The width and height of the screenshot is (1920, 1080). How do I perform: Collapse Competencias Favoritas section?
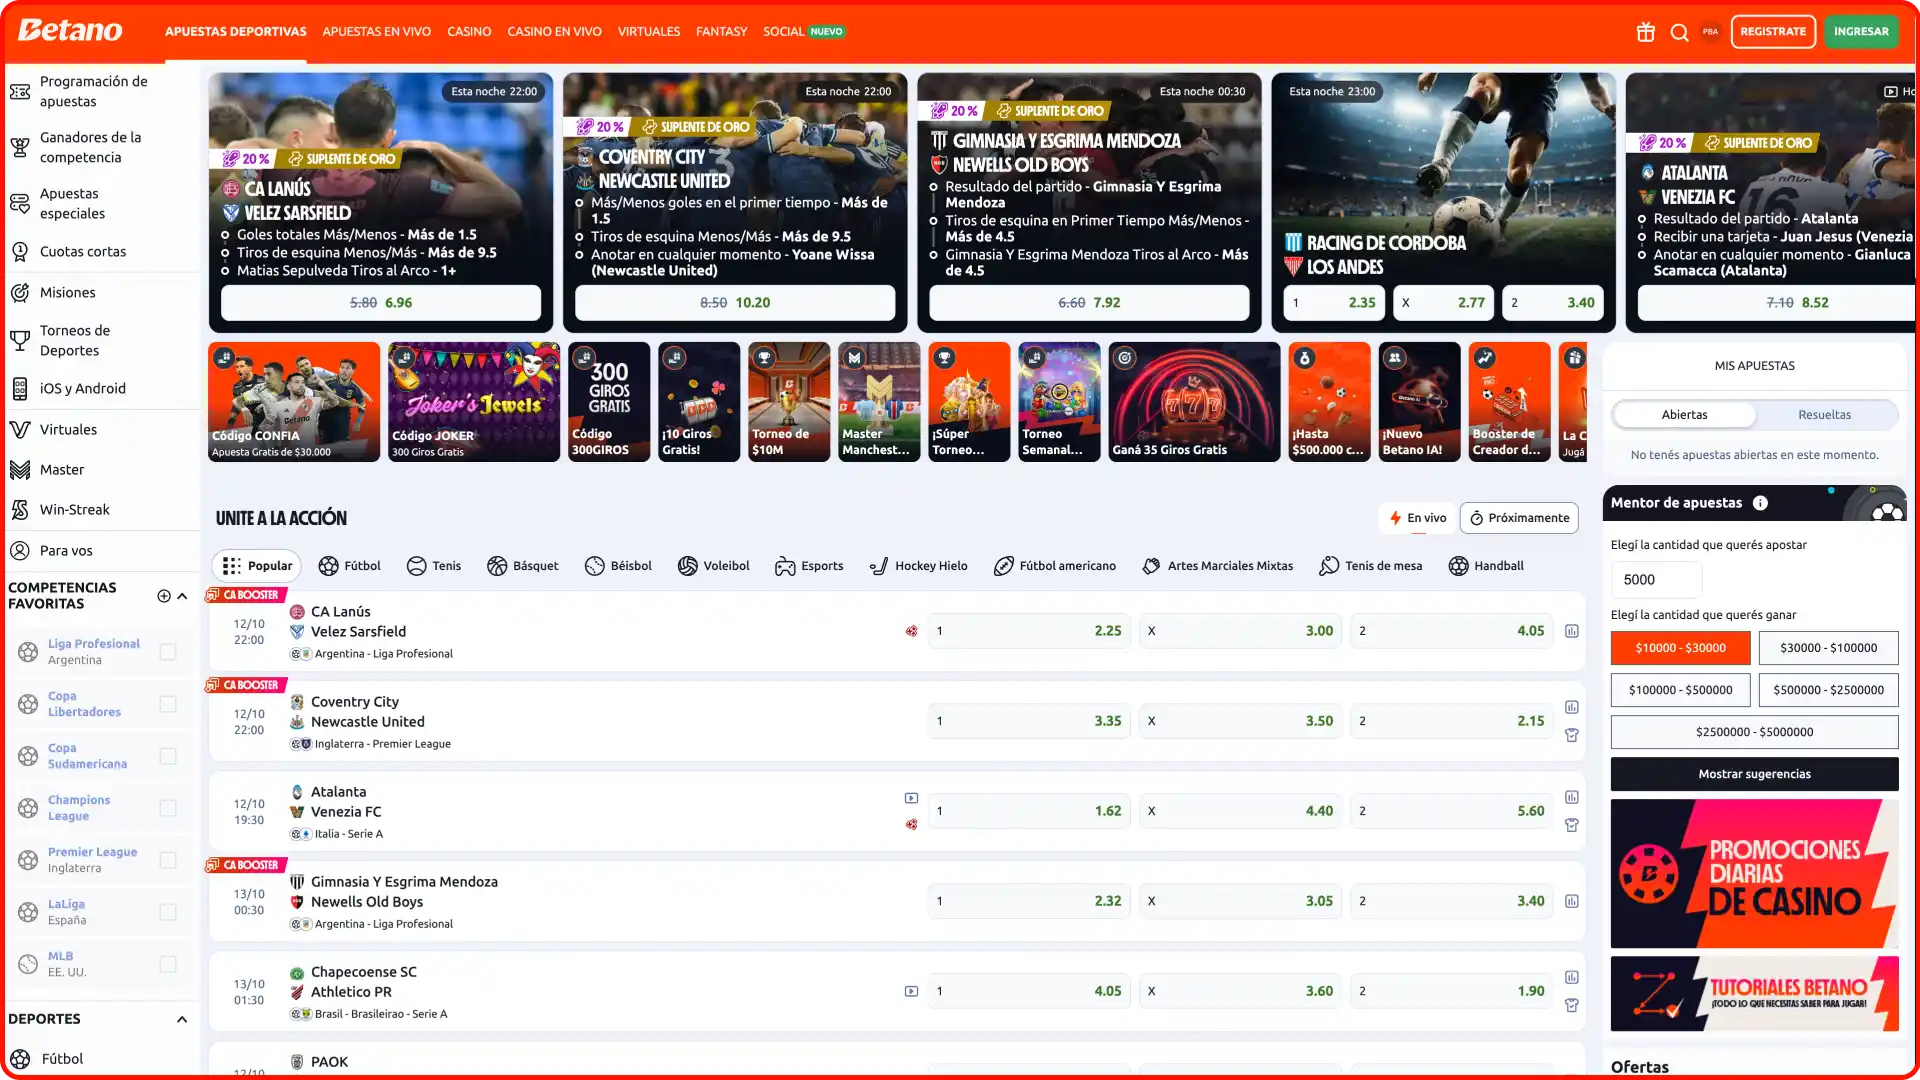182,596
